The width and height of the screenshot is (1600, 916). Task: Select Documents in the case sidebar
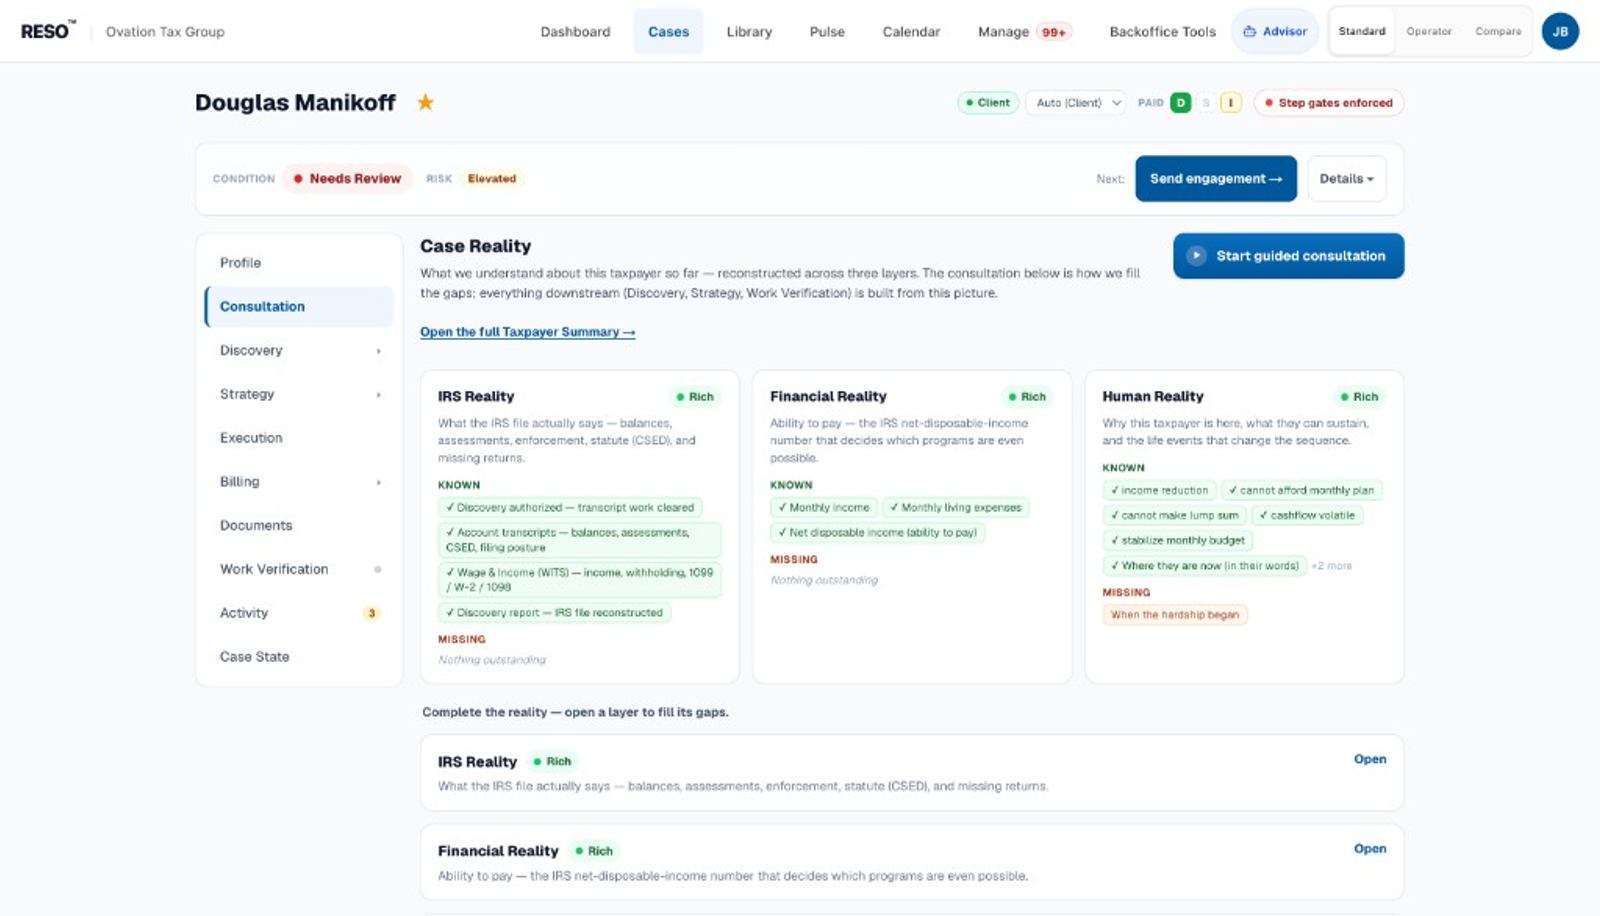pos(299,525)
